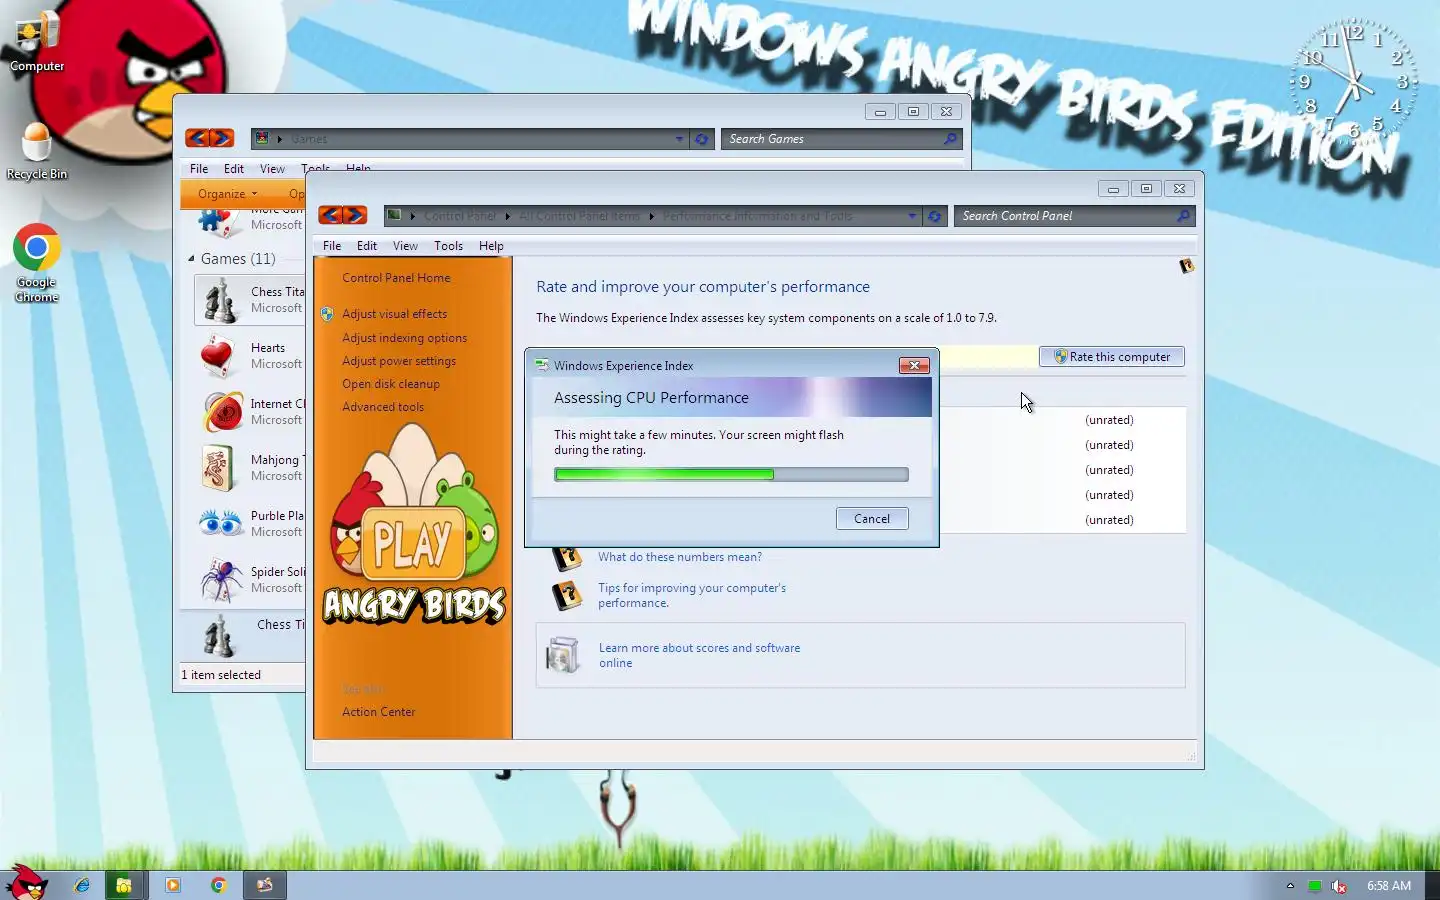1440x900 pixels.
Task: Open the media player taskbar icon
Action: click(172, 885)
